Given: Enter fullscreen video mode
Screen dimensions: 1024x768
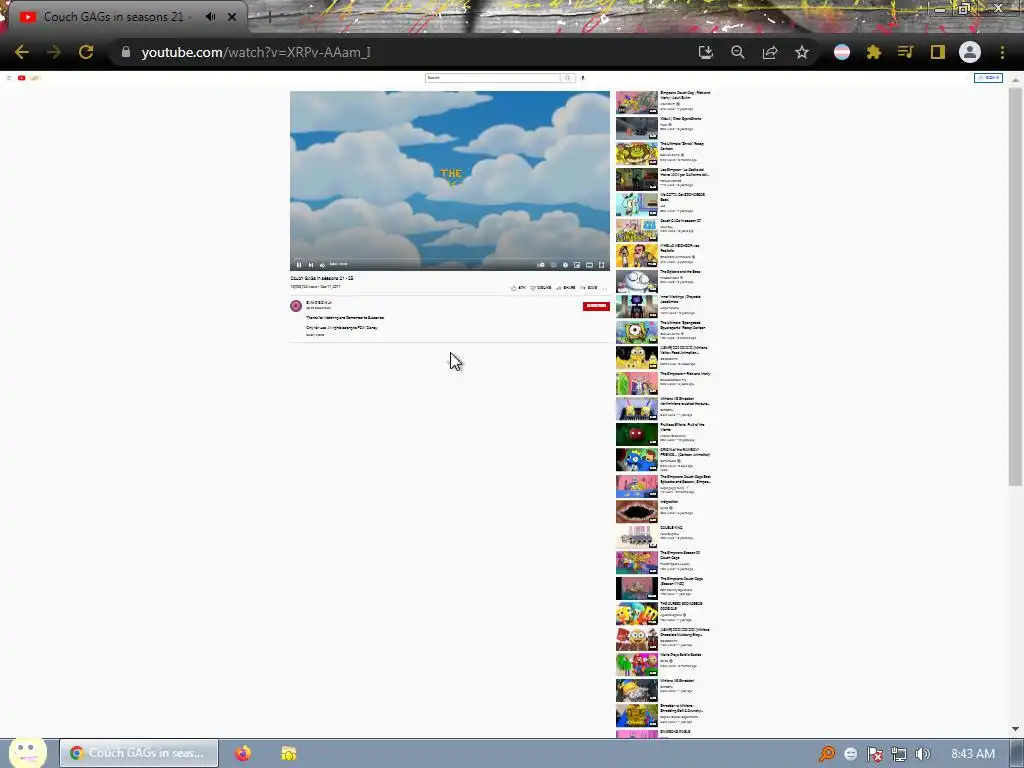Looking at the screenshot, I should [x=601, y=264].
